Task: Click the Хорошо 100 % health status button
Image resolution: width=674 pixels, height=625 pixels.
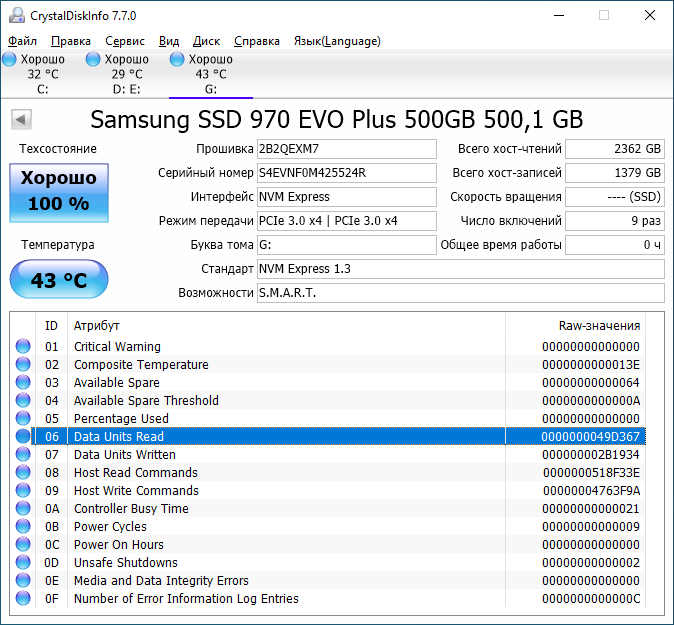Action: [59, 191]
